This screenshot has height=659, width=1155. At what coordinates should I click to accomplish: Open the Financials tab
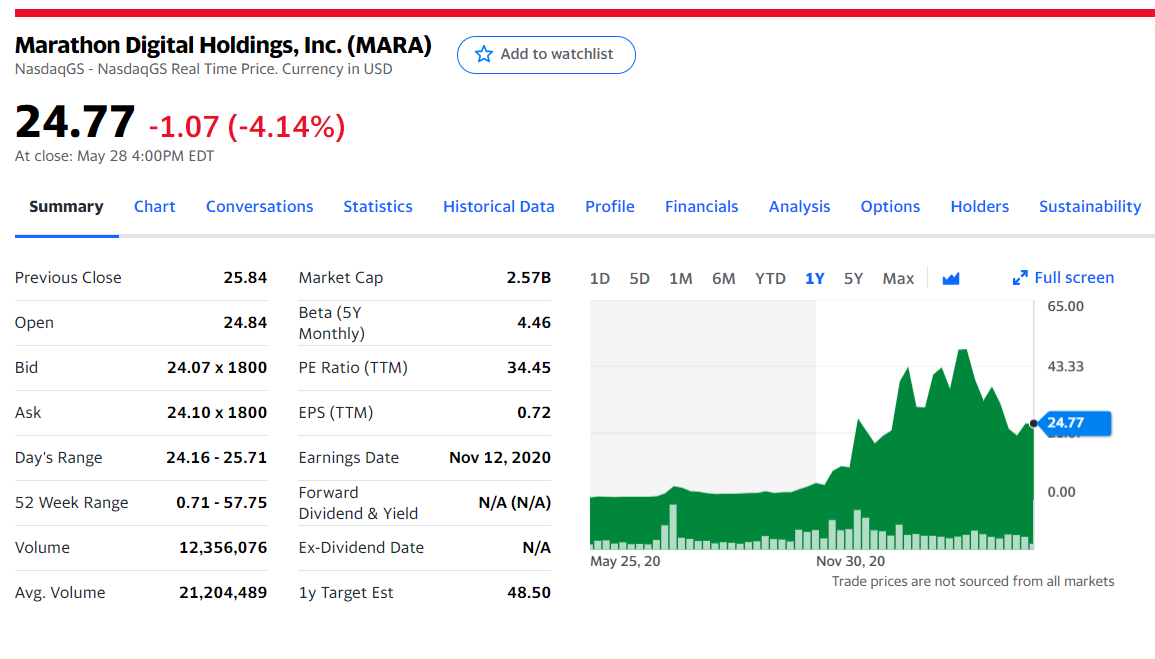[701, 207]
